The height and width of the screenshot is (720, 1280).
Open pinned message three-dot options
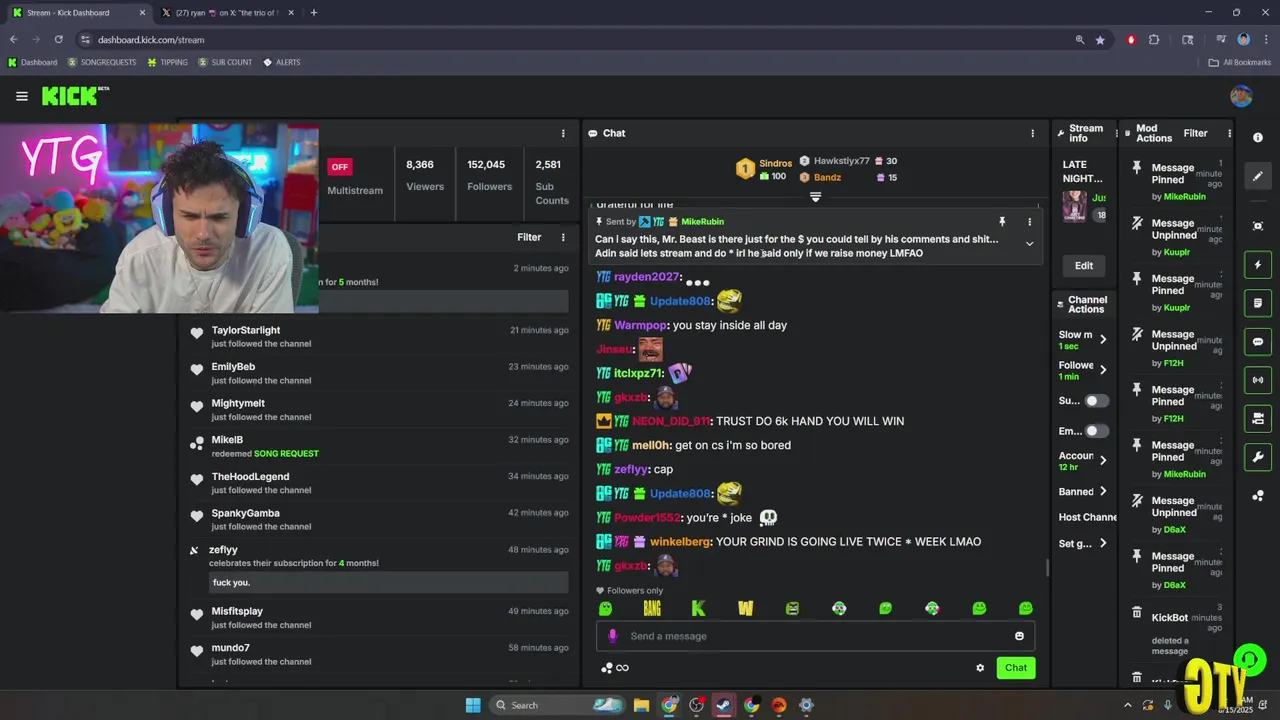1029,222
